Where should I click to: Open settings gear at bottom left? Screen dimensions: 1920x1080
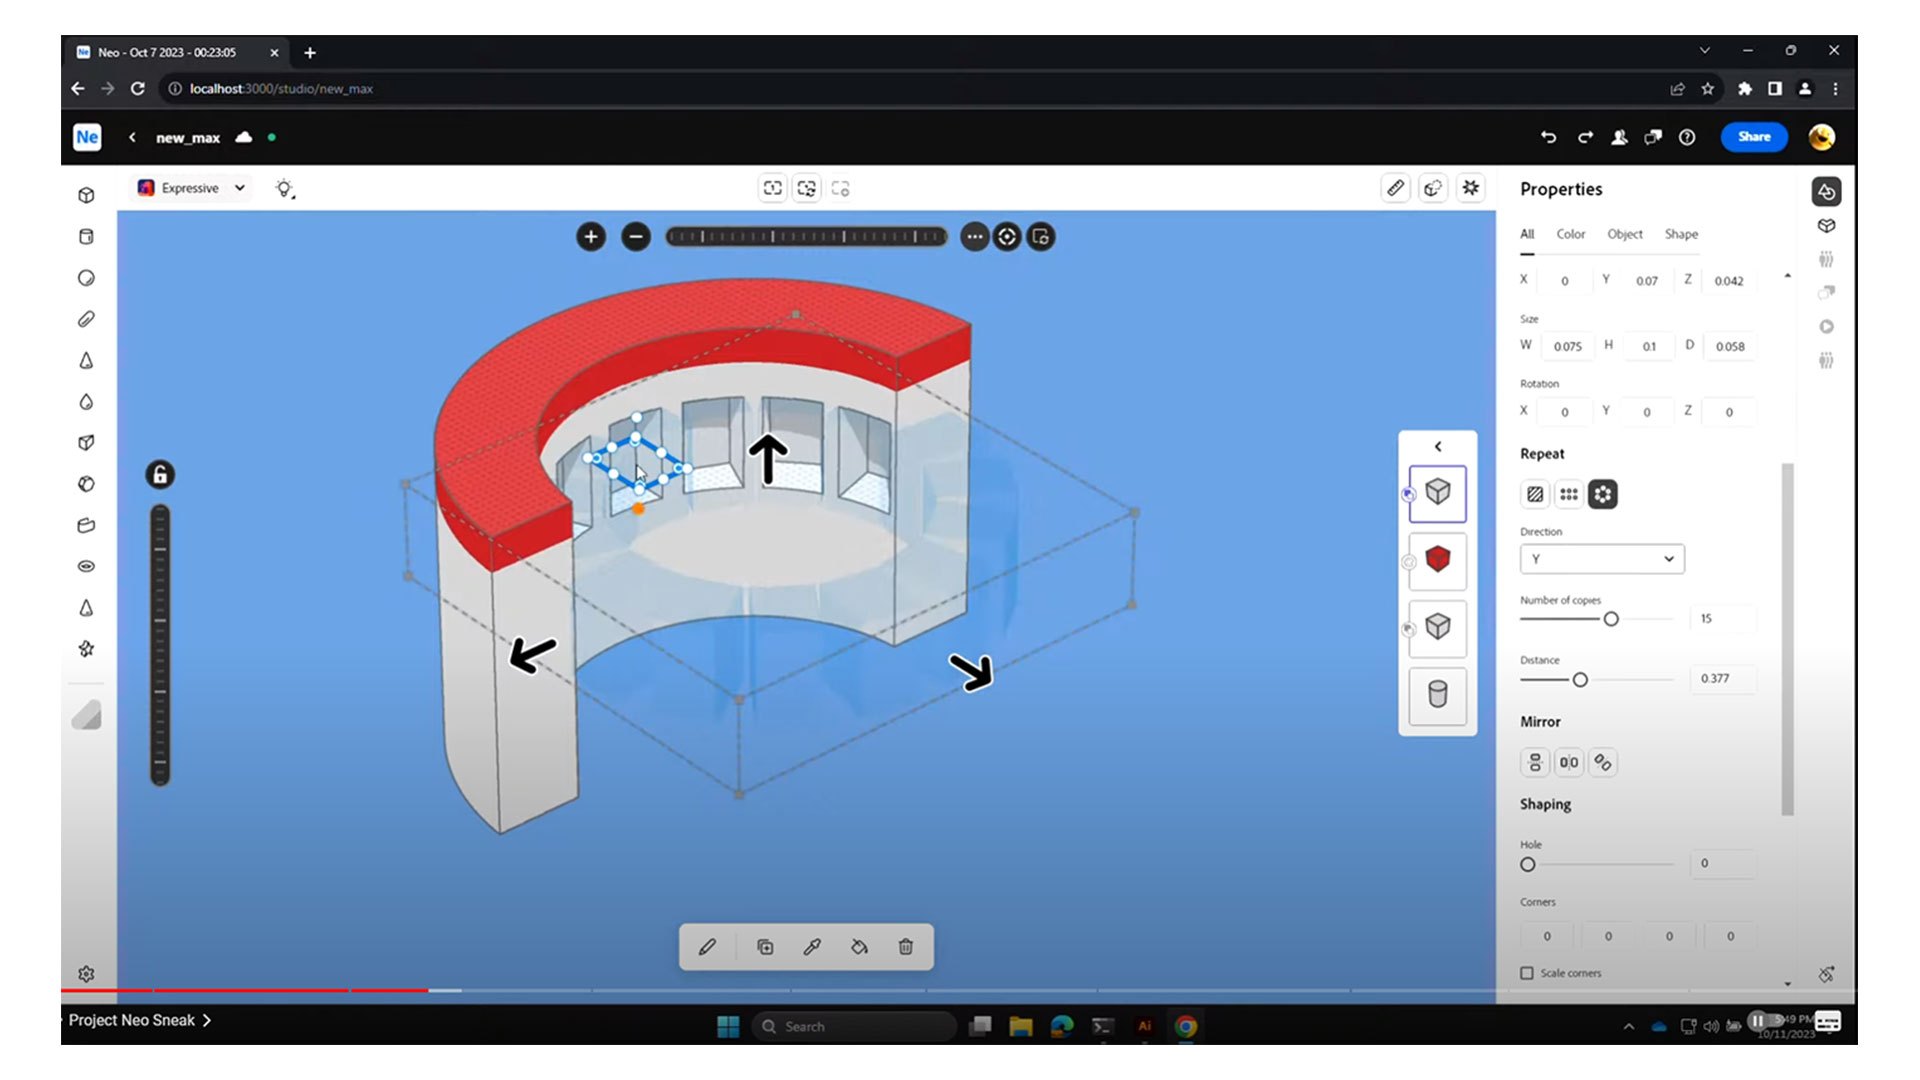tap(86, 974)
